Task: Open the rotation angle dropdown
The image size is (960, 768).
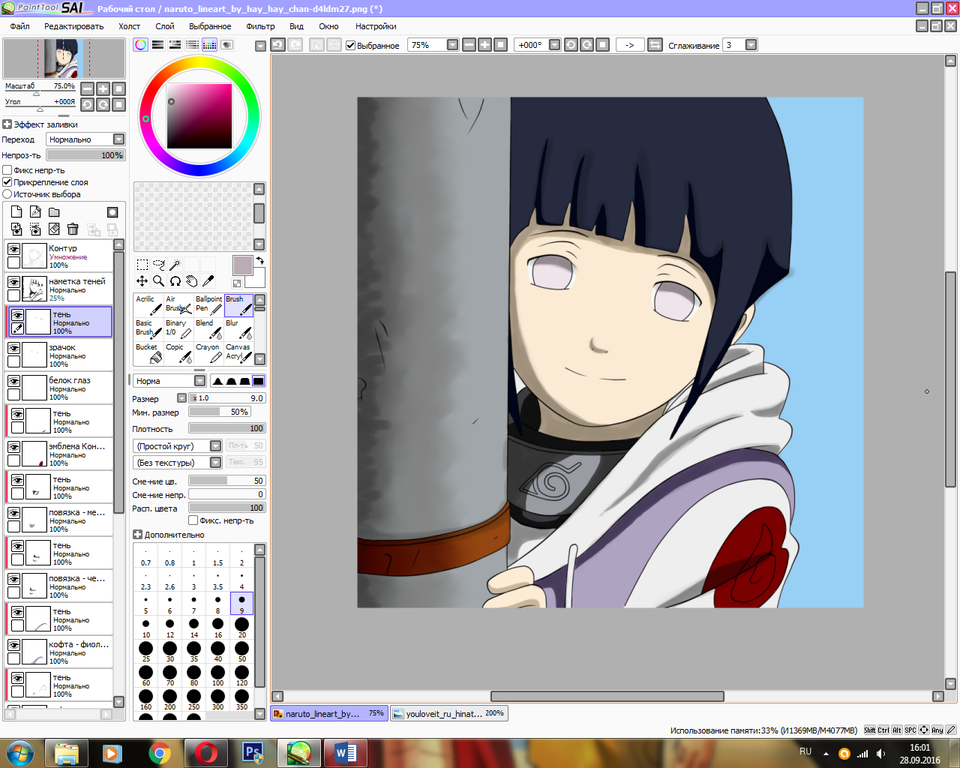Action: (x=555, y=45)
